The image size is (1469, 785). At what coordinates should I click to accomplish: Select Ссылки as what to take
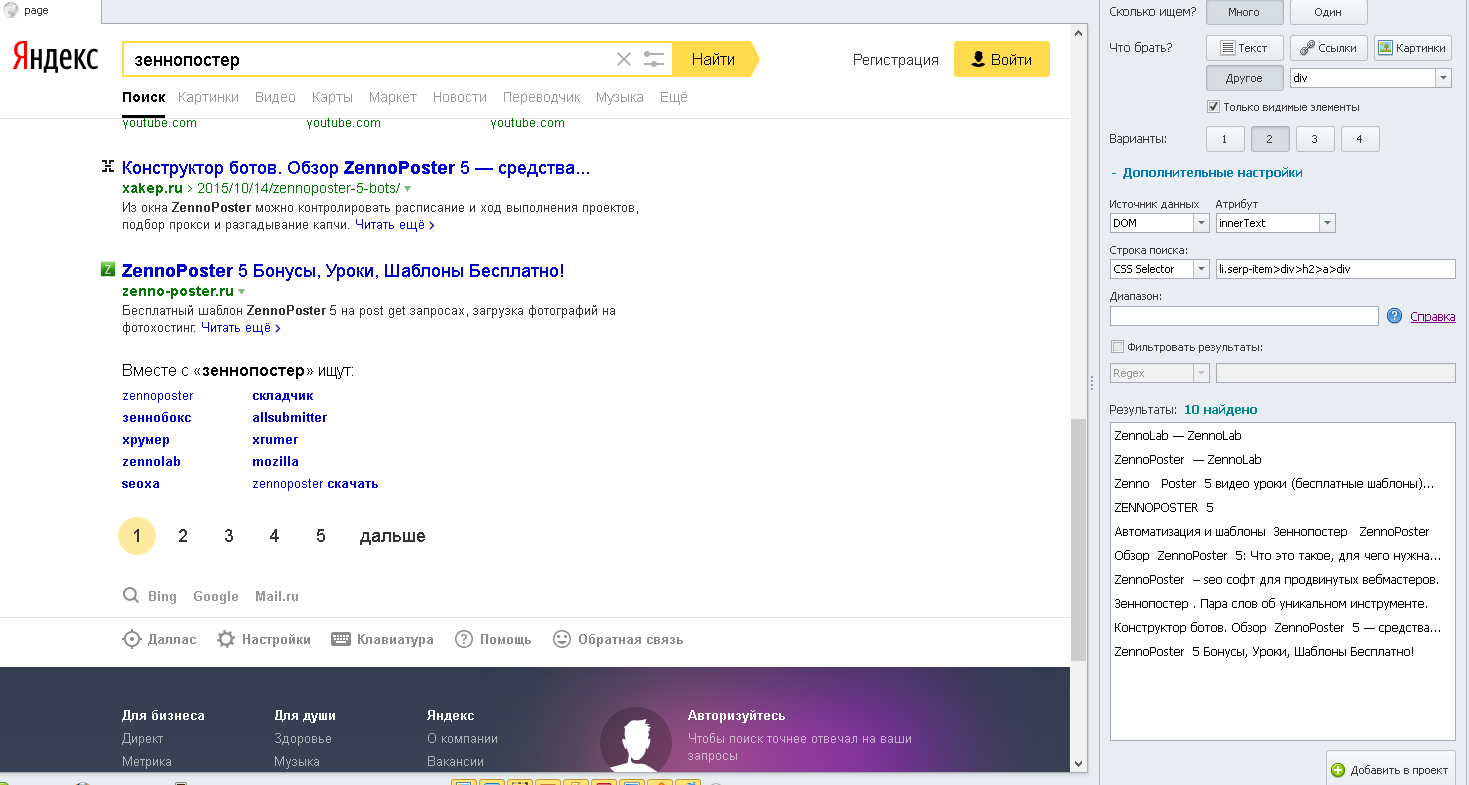pos(1328,48)
